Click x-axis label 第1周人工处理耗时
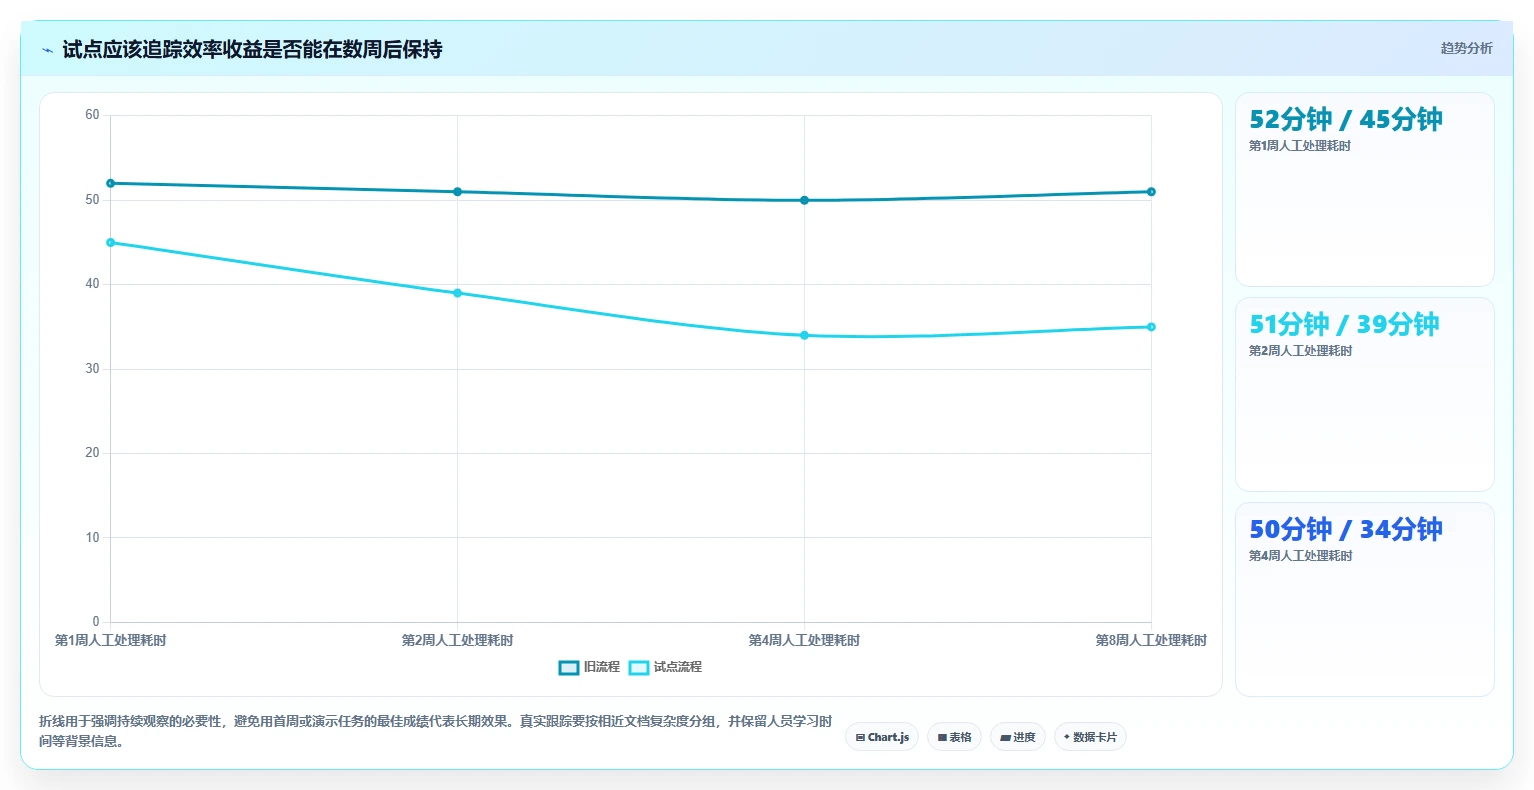This screenshot has width=1534, height=790. pyautogui.click(x=110, y=640)
